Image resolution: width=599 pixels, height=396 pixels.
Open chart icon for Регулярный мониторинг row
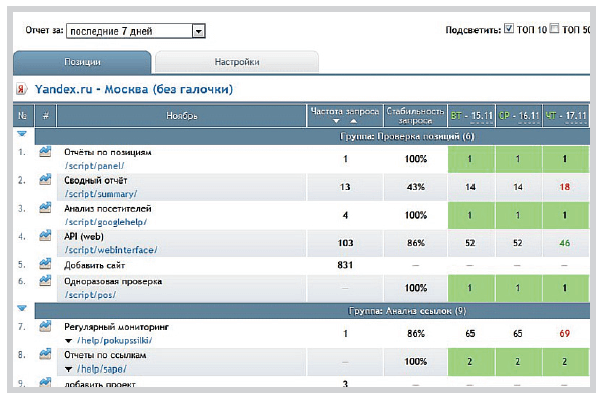coord(45,326)
